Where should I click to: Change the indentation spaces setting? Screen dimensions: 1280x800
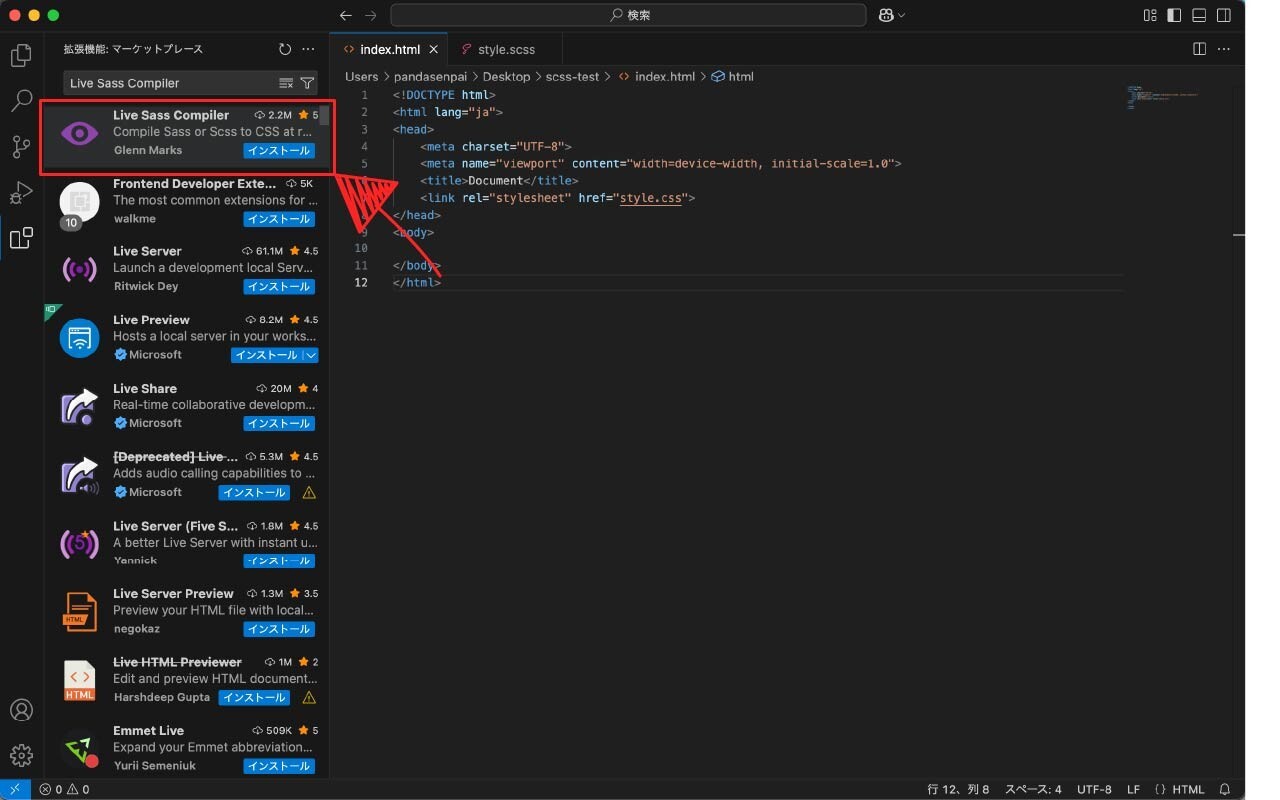[1033, 789]
